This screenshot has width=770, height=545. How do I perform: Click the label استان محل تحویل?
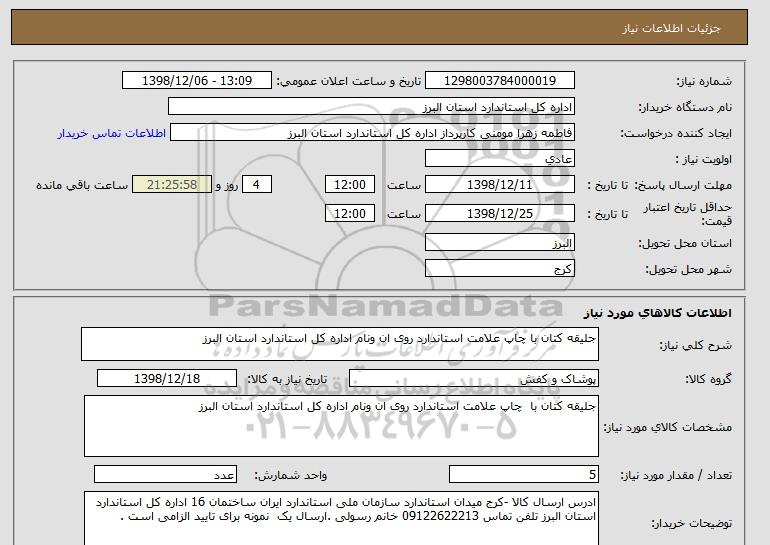click(685, 243)
